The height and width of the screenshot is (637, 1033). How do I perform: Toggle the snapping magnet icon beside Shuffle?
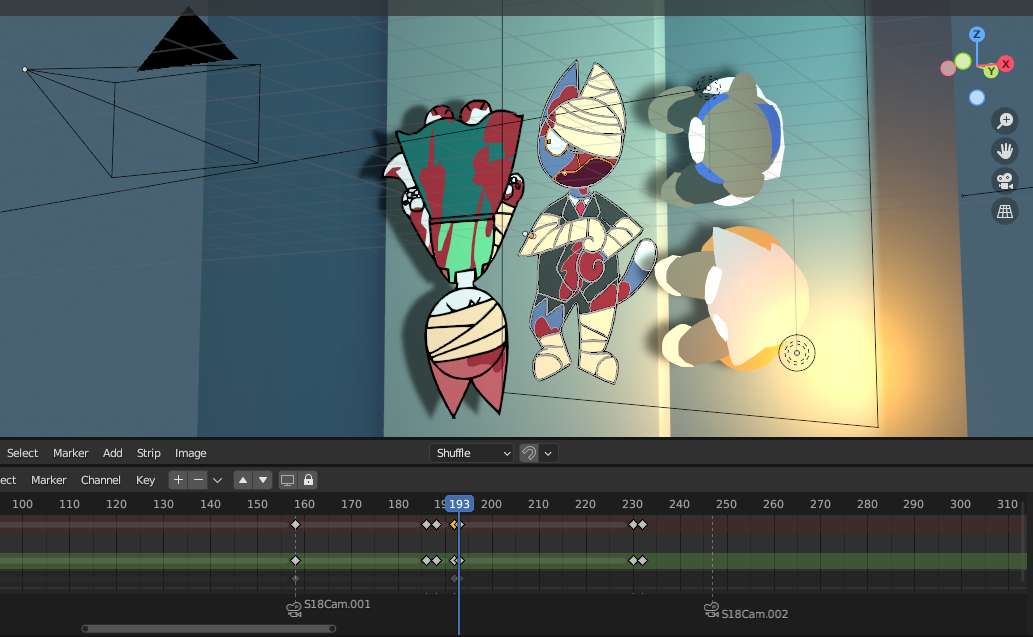pos(528,453)
